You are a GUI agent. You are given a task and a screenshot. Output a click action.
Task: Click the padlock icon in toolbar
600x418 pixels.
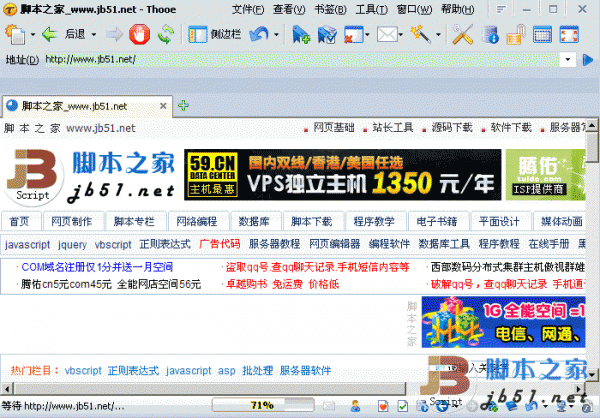pos(516,34)
